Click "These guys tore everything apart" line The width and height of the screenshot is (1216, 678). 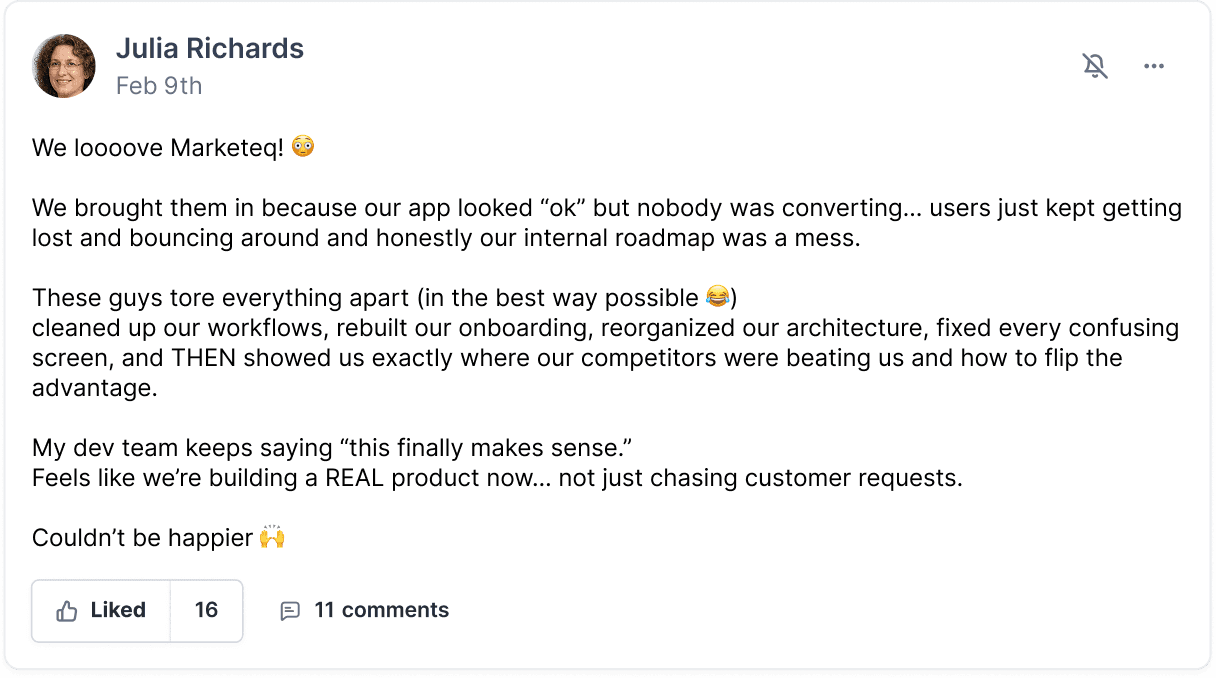point(365,298)
